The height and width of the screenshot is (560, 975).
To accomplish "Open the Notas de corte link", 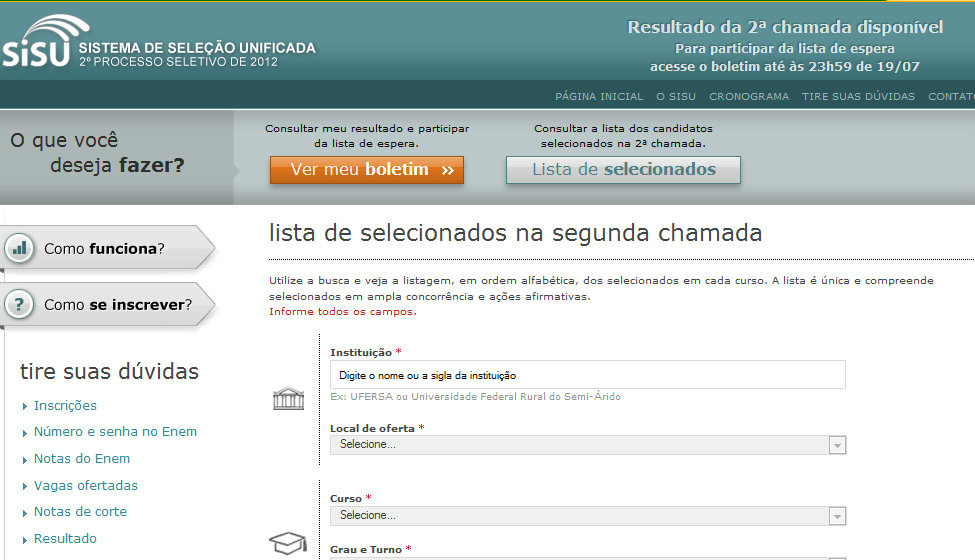I will [x=80, y=512].
